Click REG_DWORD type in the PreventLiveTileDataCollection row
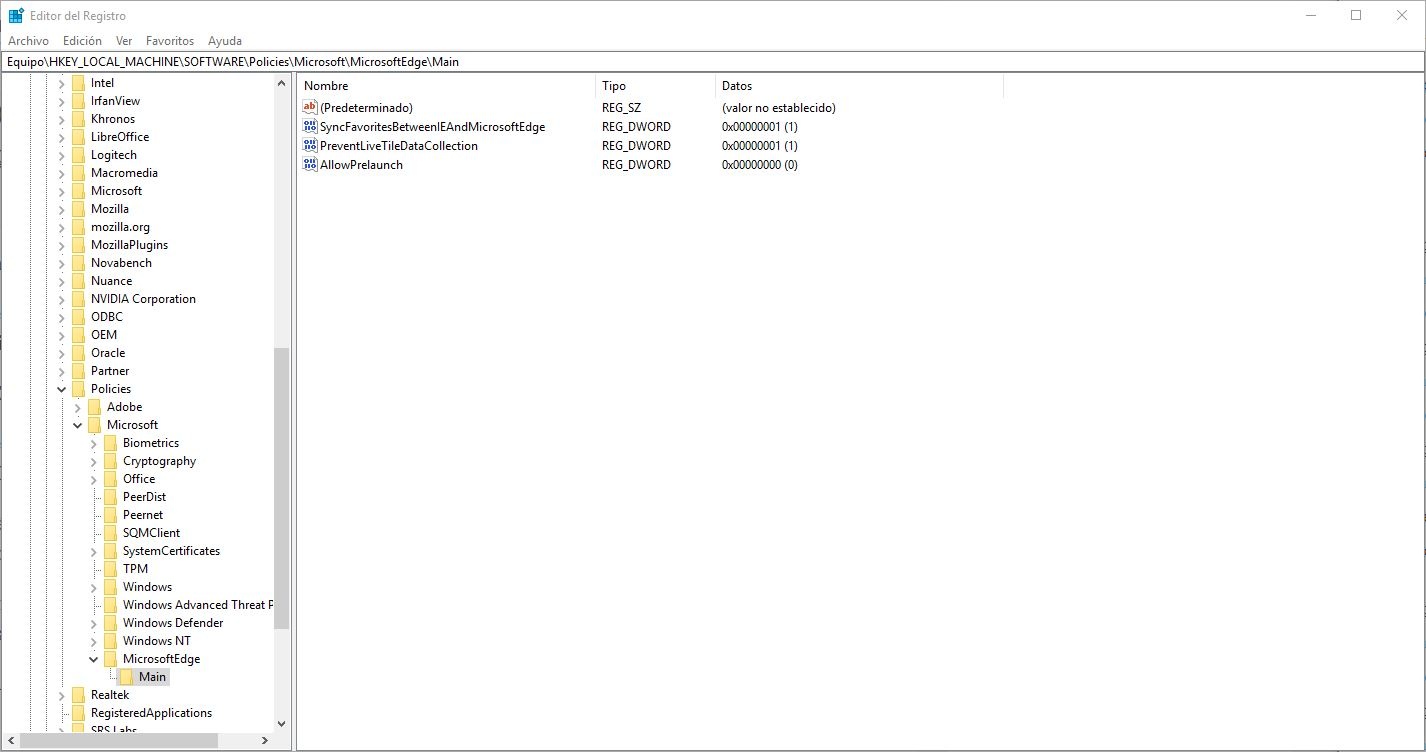Viewport: 1426px width, 752px height. pos(636,146)
